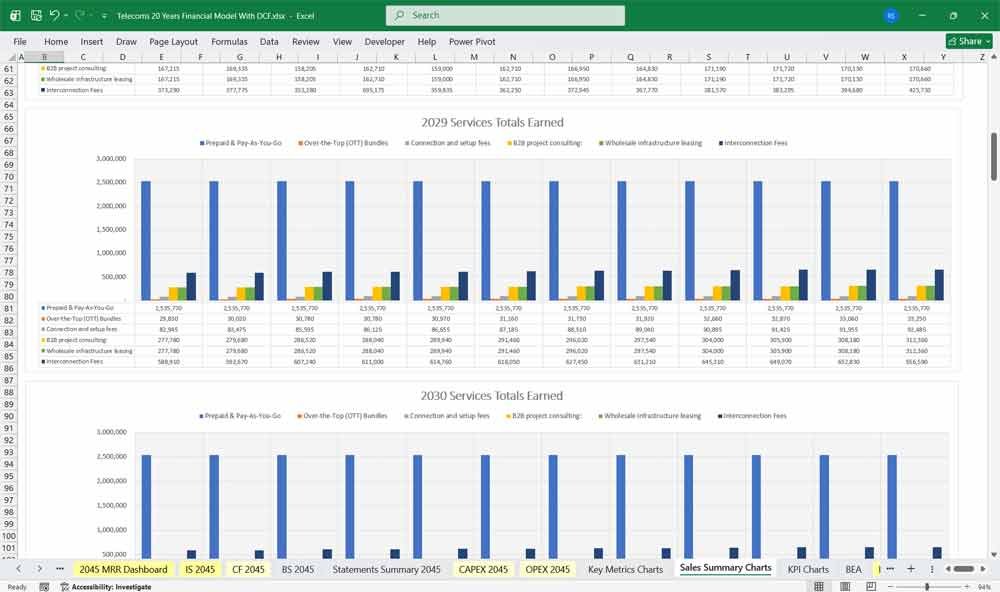Click Interconnection Fees row label in 2029 data table
Viewport: 1000px width, 592px height.
tap(72, 362)
